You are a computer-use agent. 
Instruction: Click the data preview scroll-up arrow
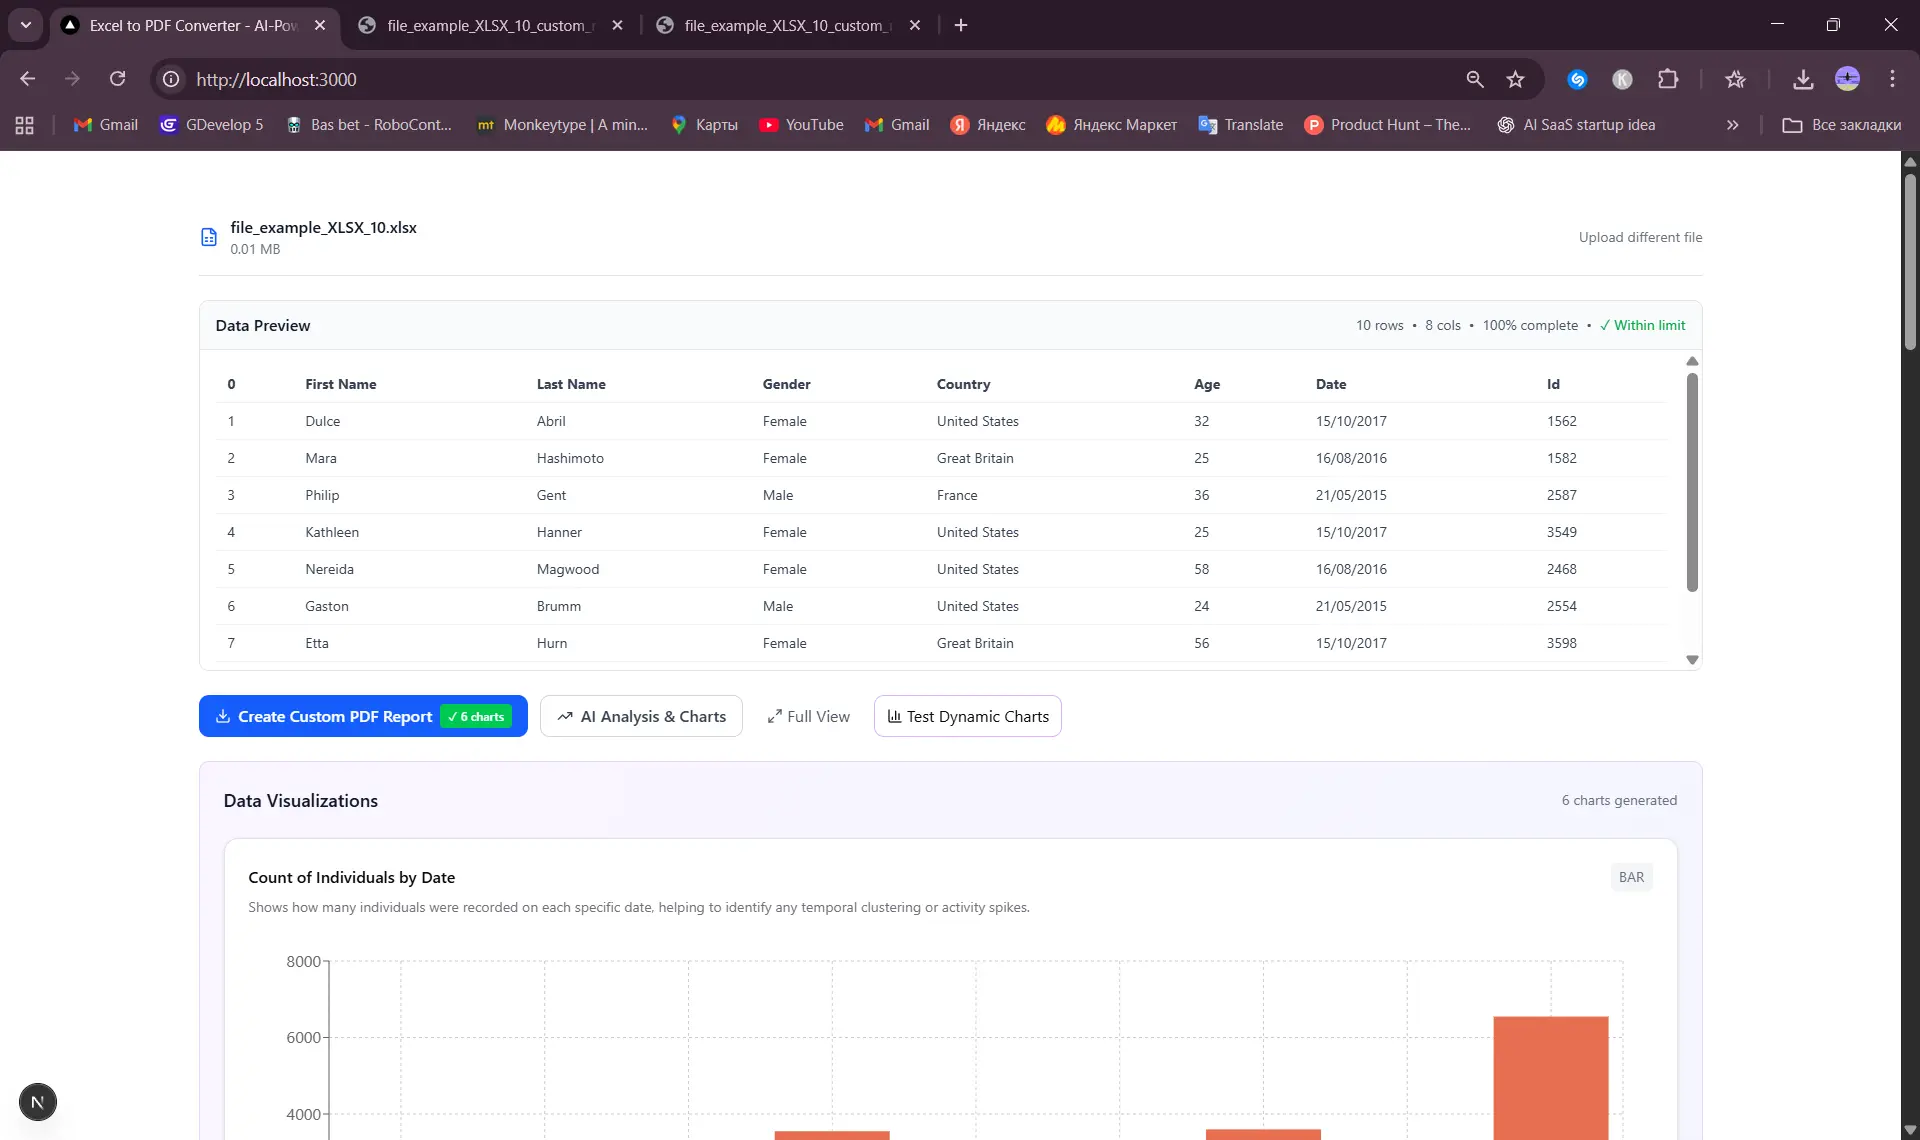coord(1692,361)
